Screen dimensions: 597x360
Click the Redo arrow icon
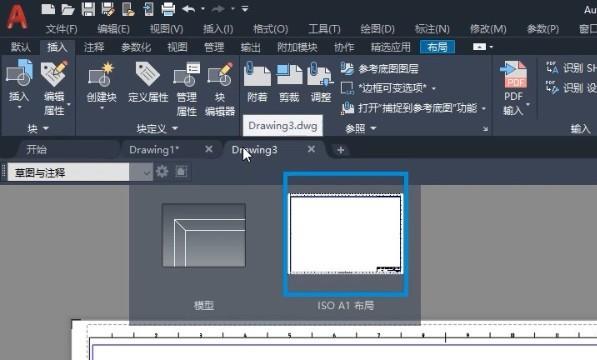pos(218,8)
